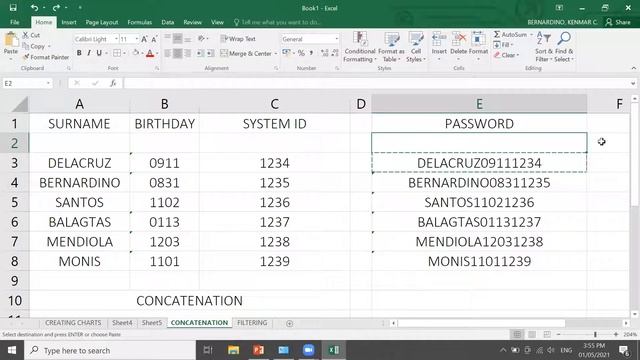
Task: Switch to Page Layout view
Action: [532, 334]
